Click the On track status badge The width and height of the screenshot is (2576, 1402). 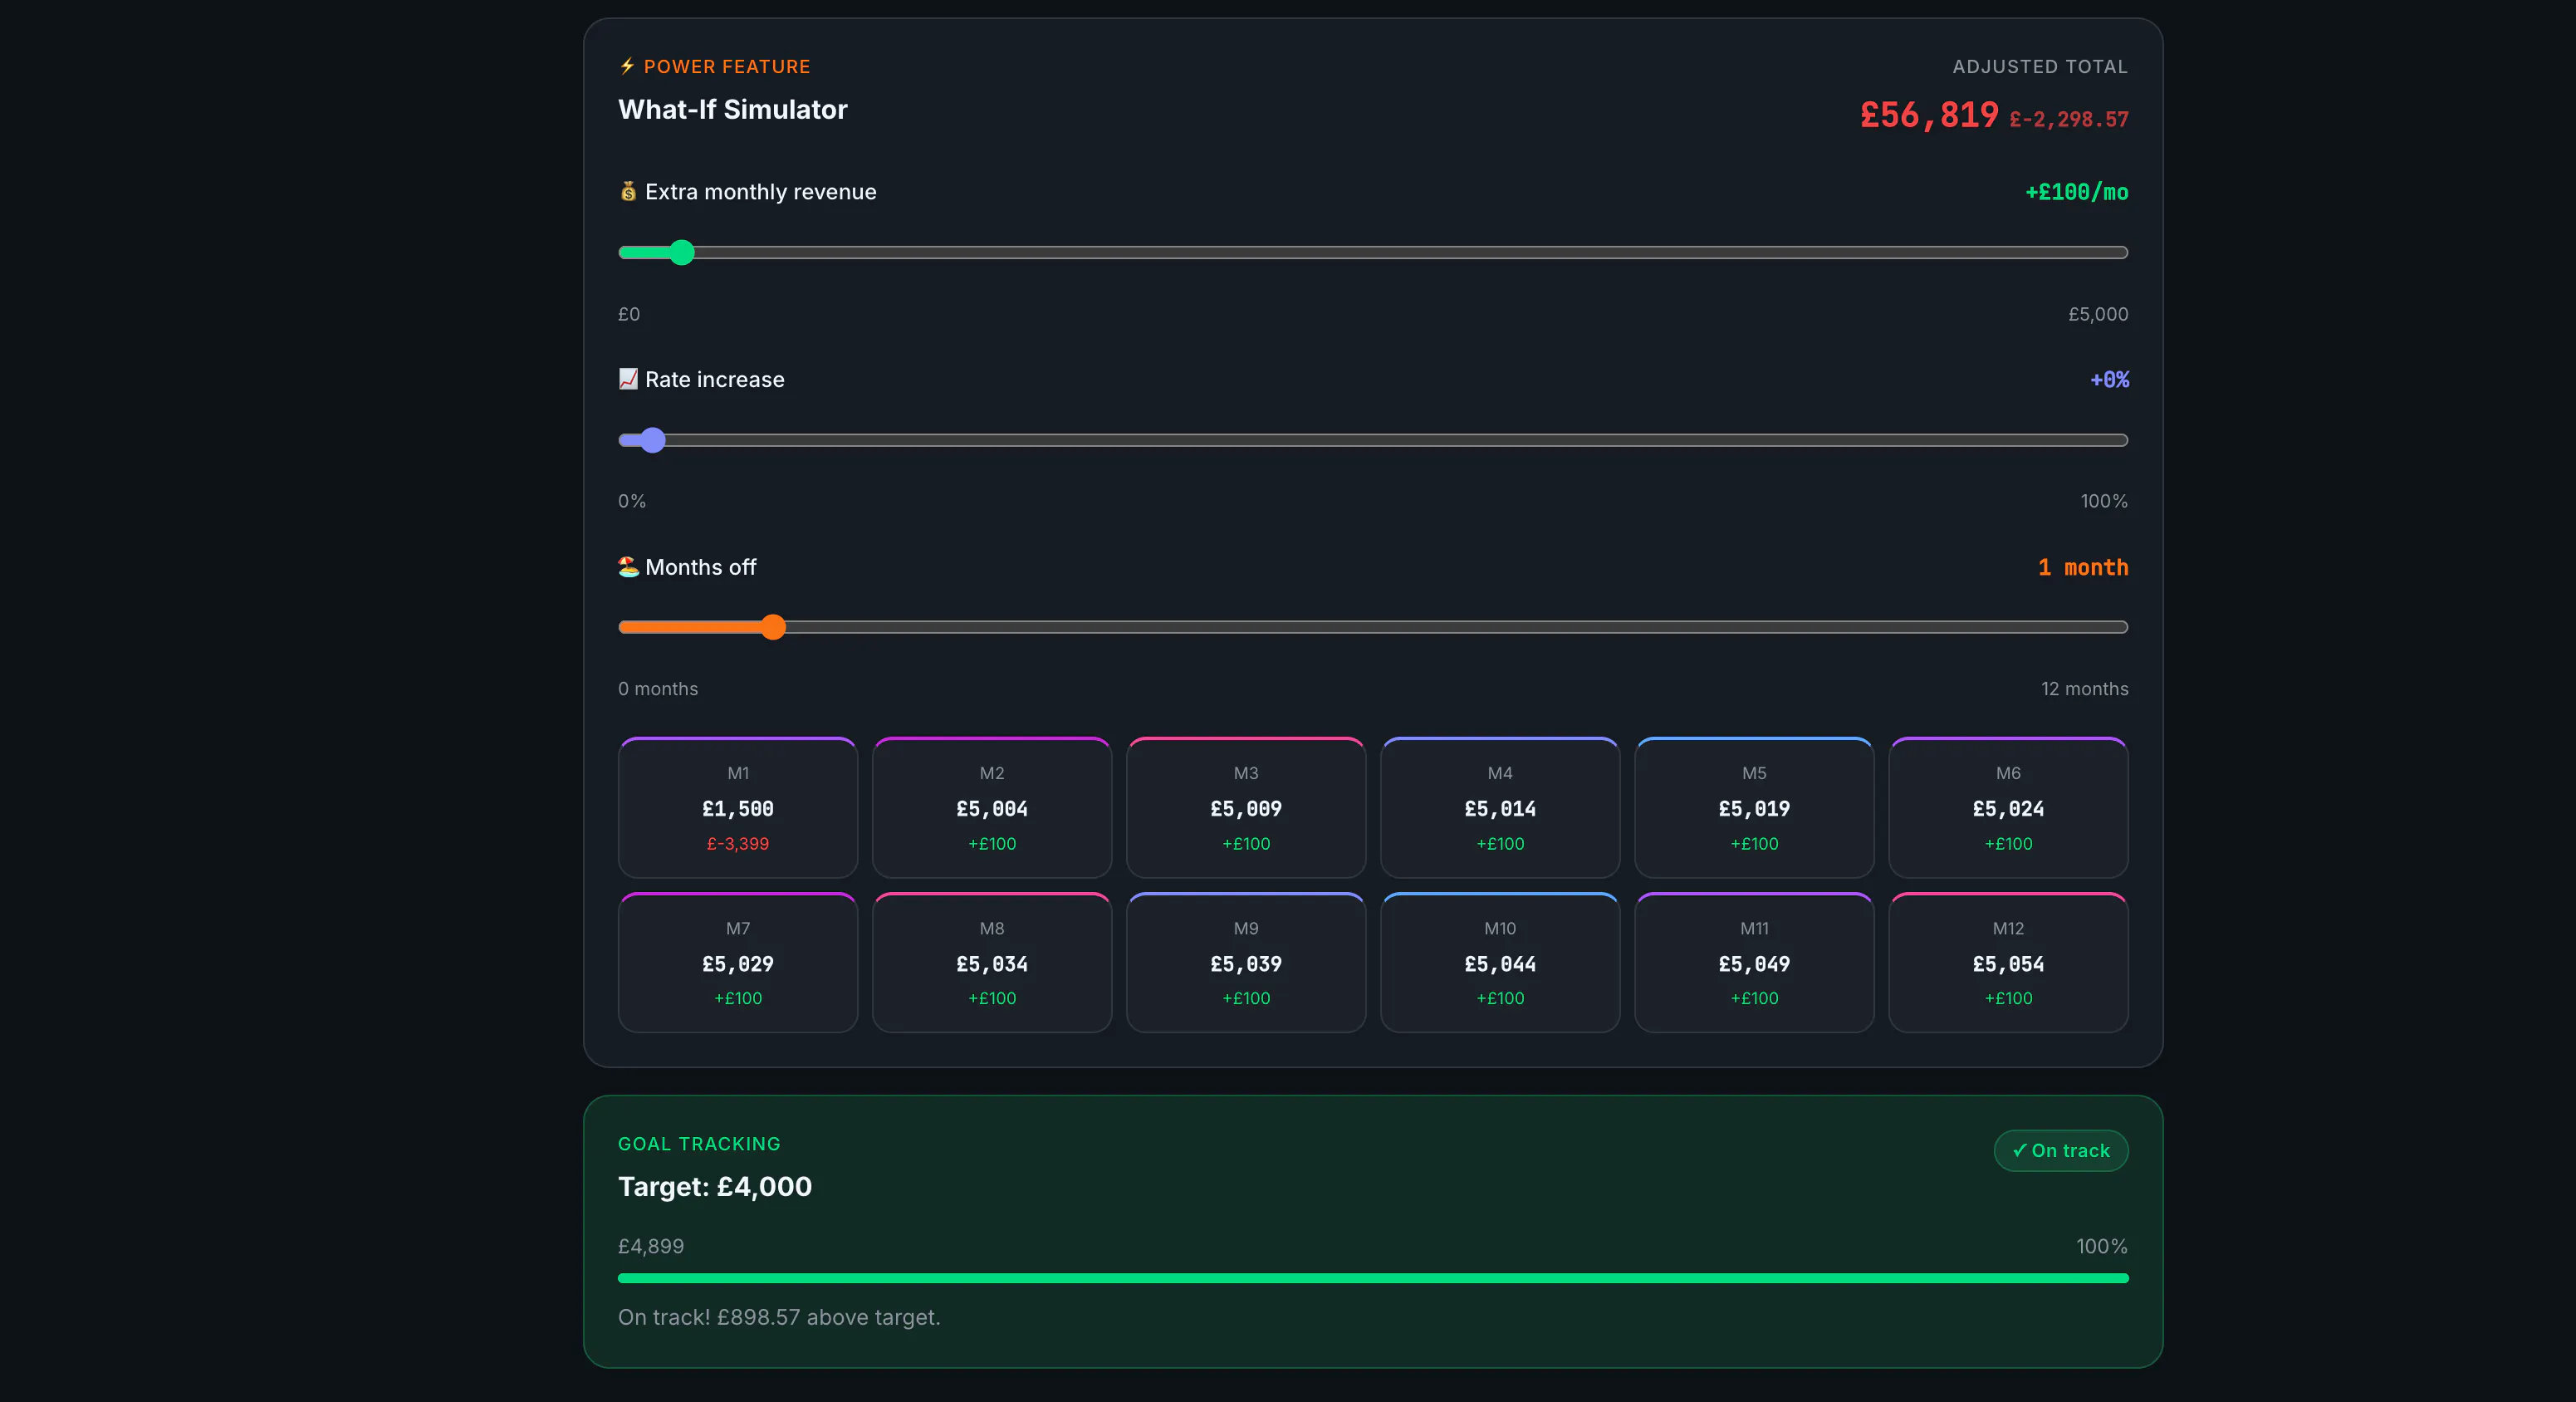[2061, 1150]
